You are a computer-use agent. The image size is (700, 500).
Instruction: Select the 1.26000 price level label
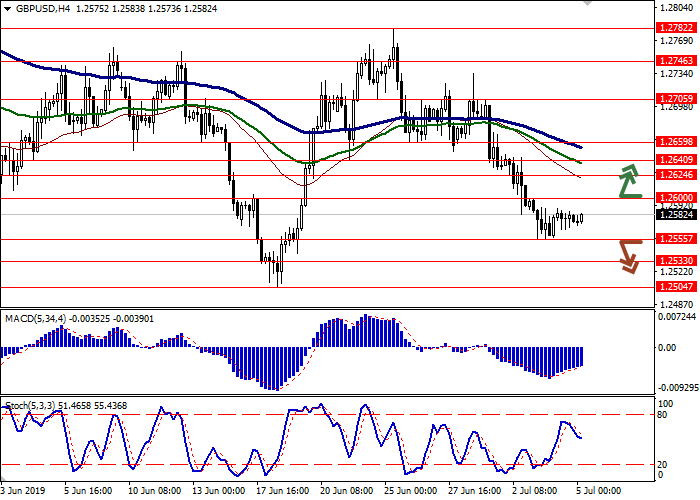pyautogui.click(x=677, y=198)
